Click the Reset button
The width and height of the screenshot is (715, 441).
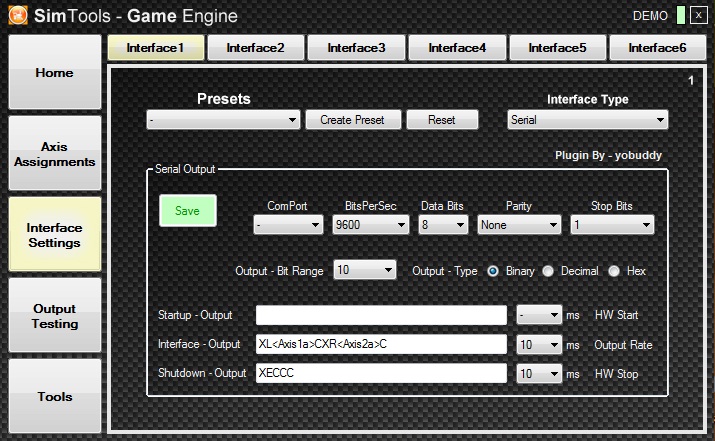click(441, 120)
